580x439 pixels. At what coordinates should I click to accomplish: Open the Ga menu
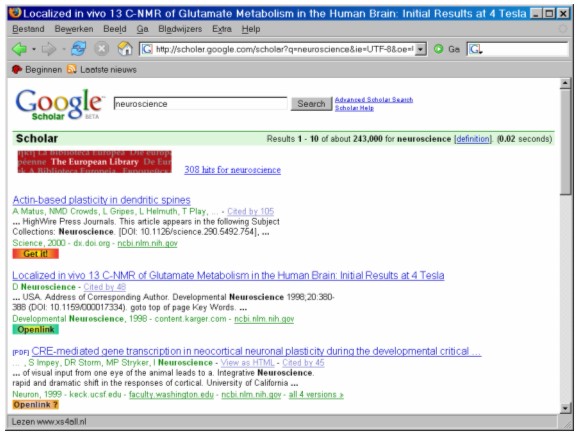coord(142,29)
